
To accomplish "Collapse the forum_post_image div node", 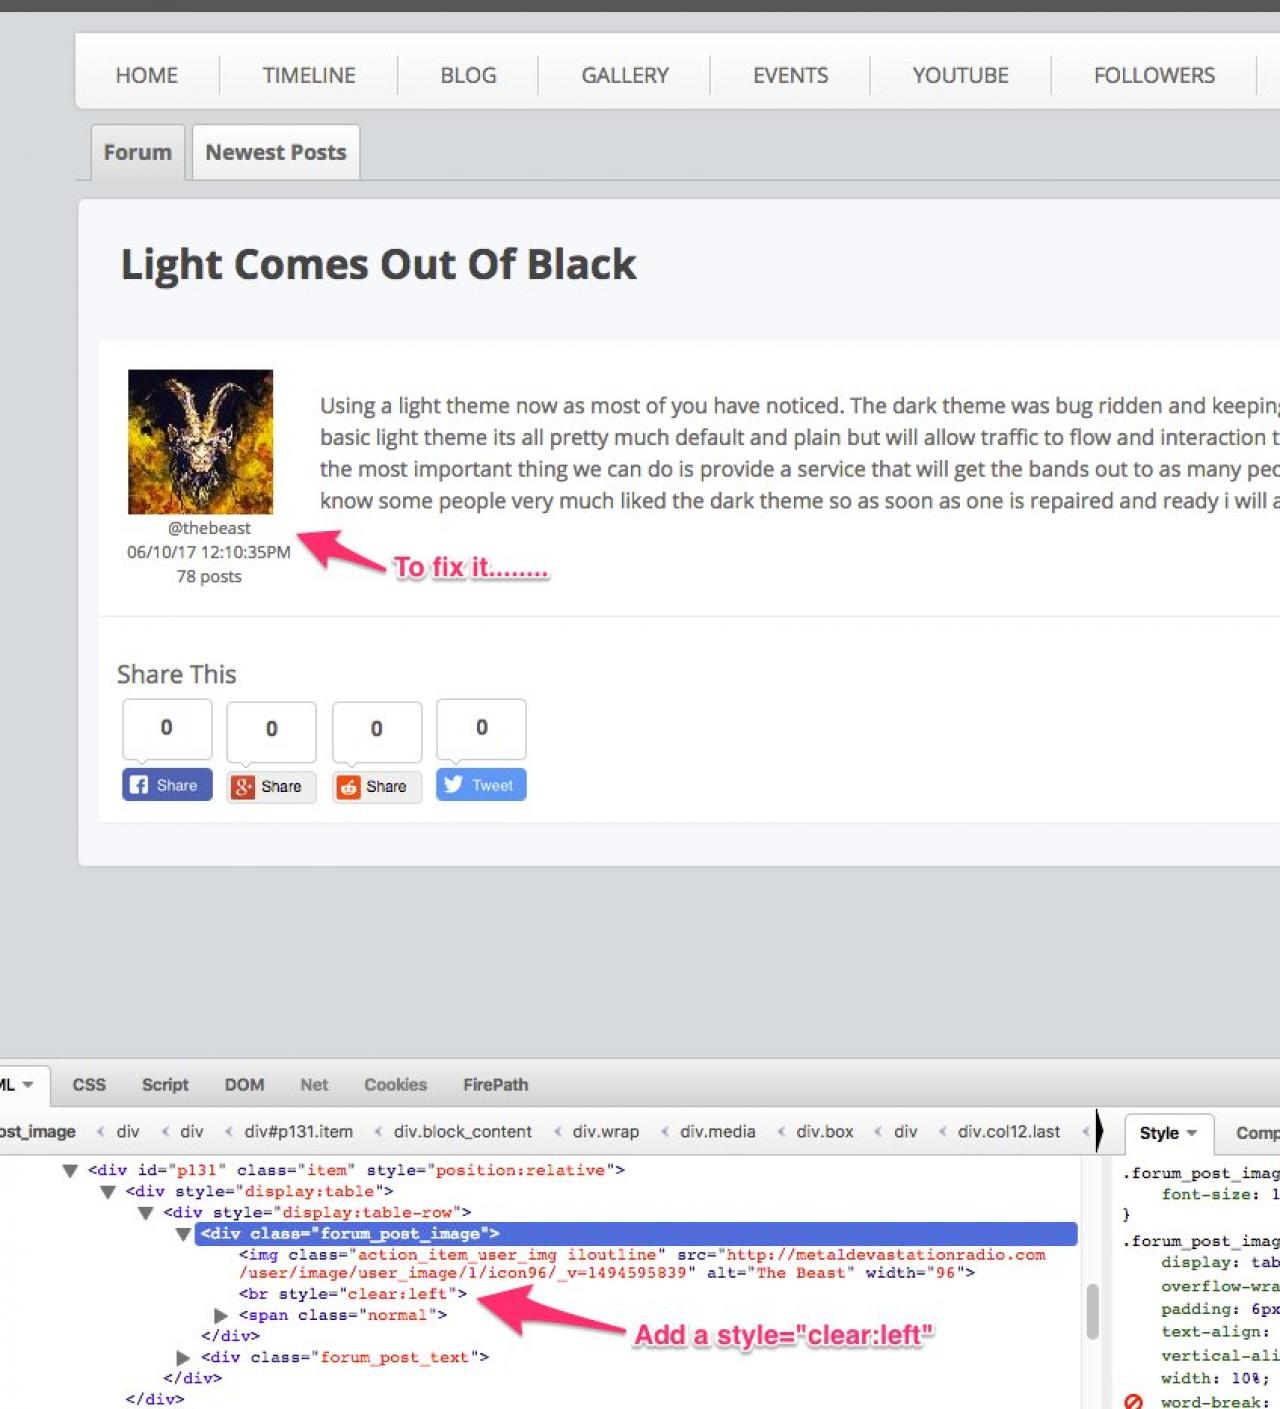I will [x=184, y=1234].
